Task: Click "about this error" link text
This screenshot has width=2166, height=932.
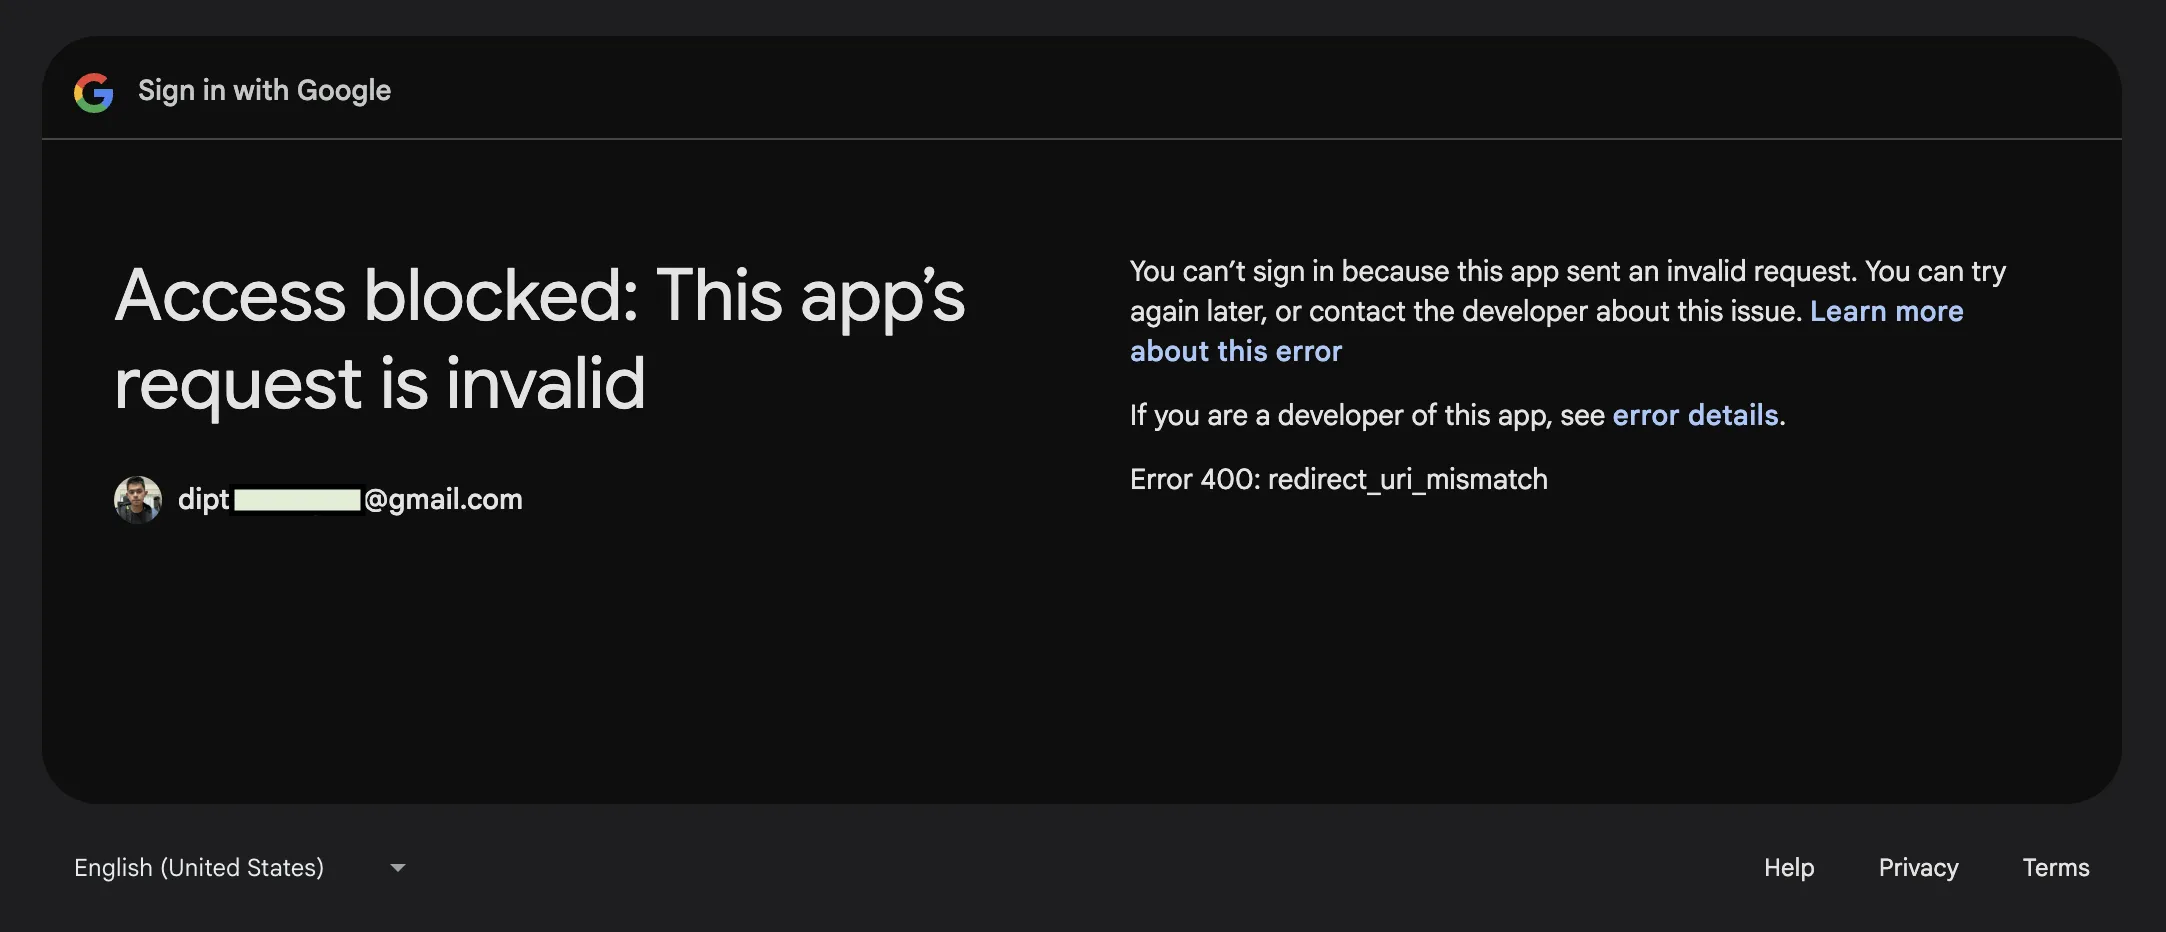Action: pyautogui.click(x=1235, y=352)
